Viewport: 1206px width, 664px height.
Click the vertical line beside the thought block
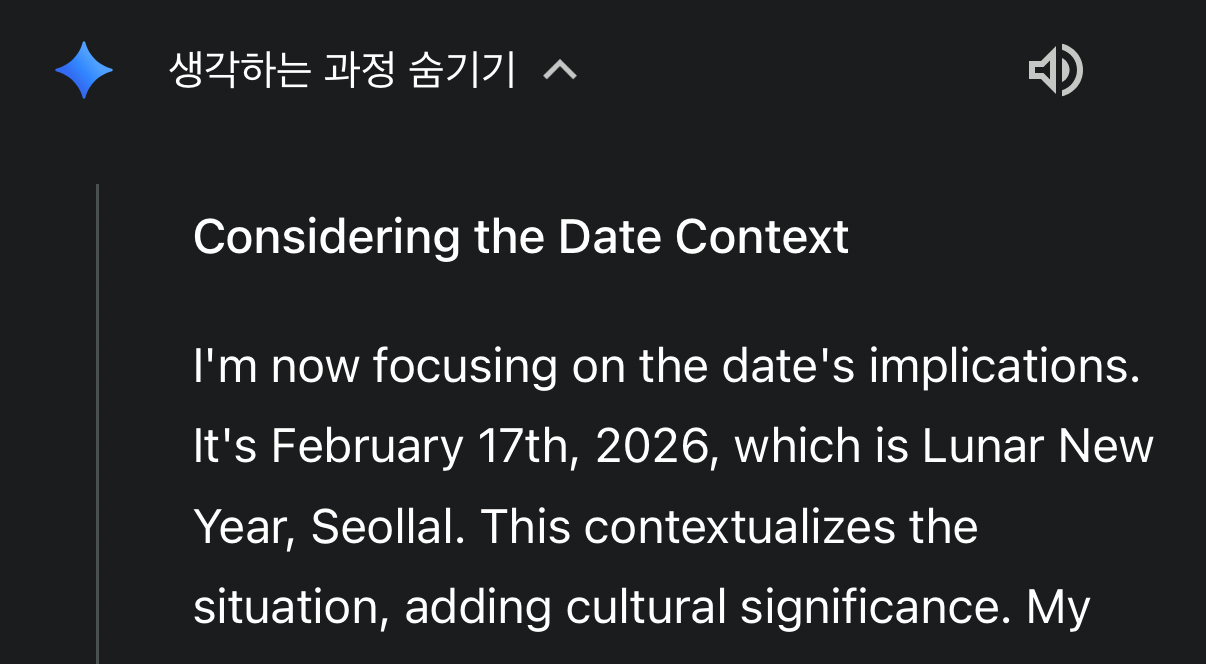click(x=98, y=420)
